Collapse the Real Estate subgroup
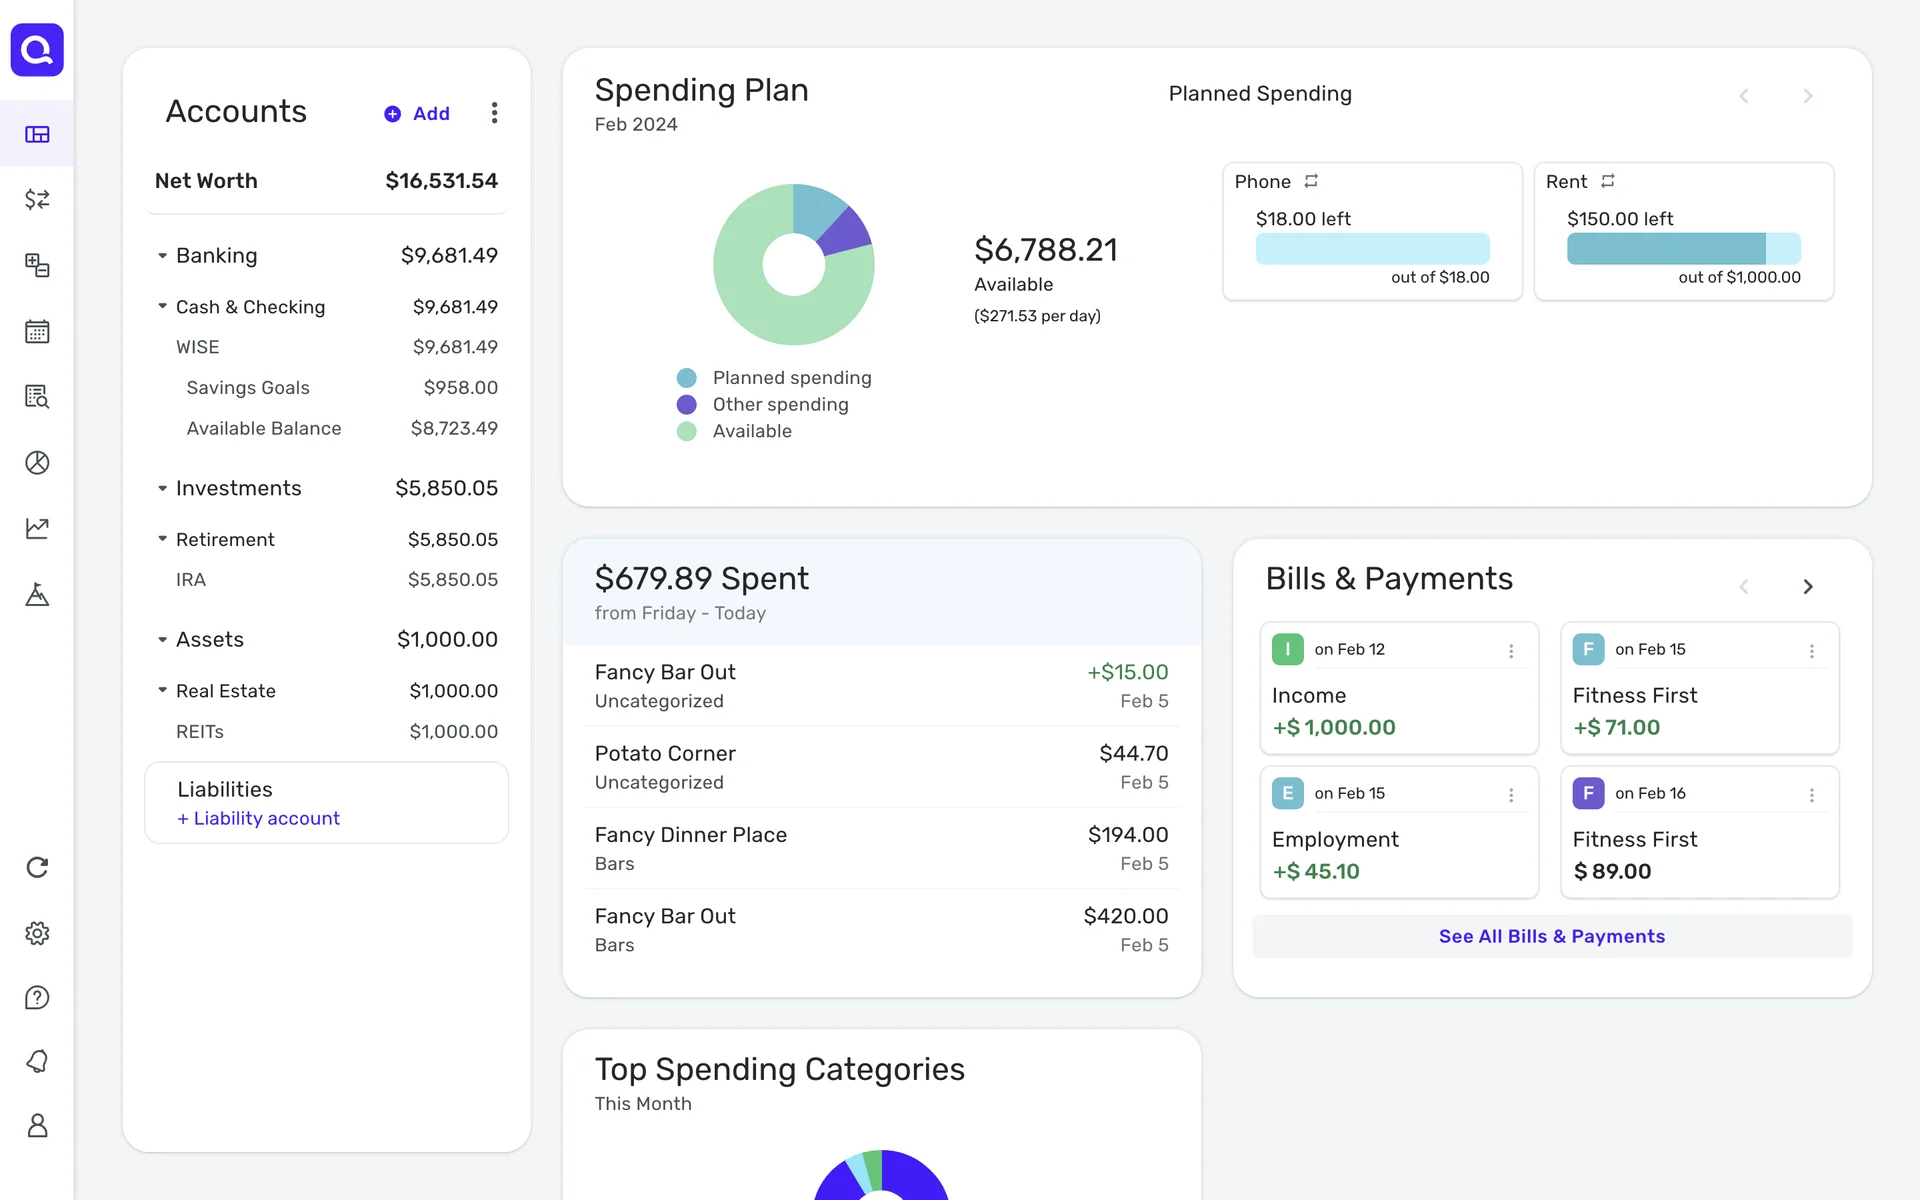This screenshot has width=1920, height=1200. click(x=162, y=691)
